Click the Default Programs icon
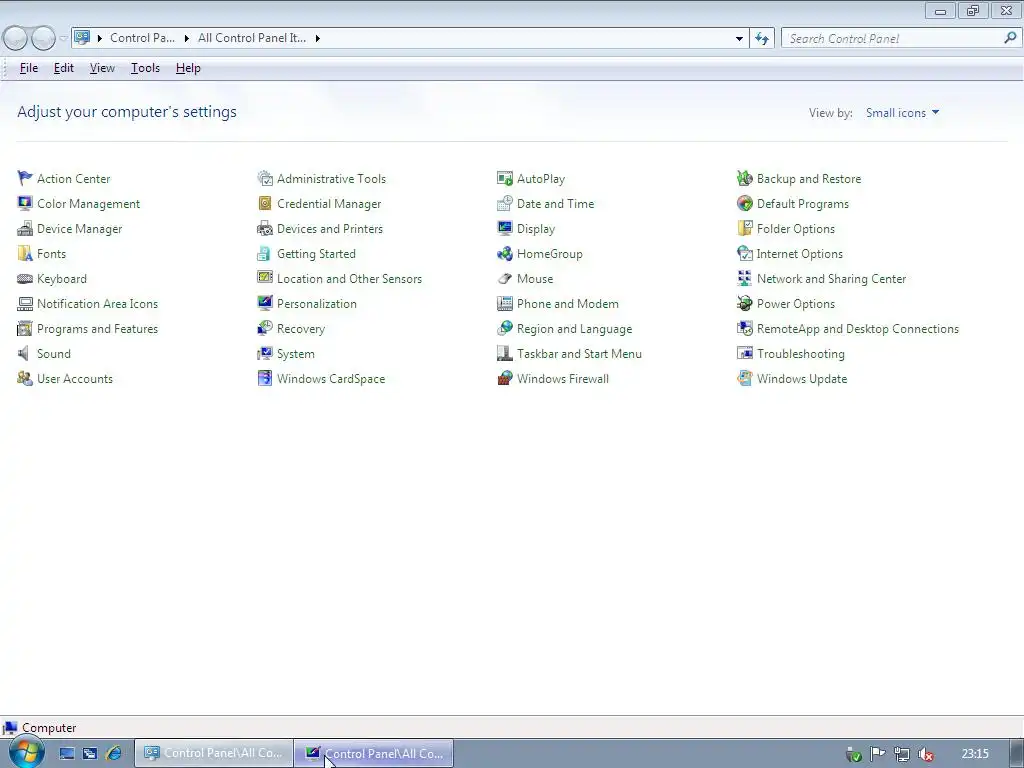1024x768 pixels. (x=744, y=203)
